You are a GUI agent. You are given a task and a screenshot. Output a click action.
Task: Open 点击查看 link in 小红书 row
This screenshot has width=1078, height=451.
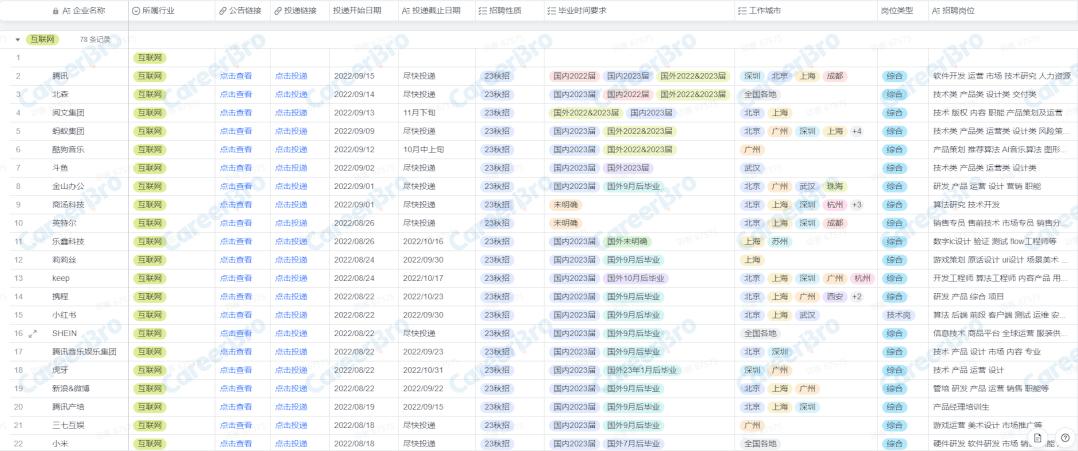(x=236, y=315)
